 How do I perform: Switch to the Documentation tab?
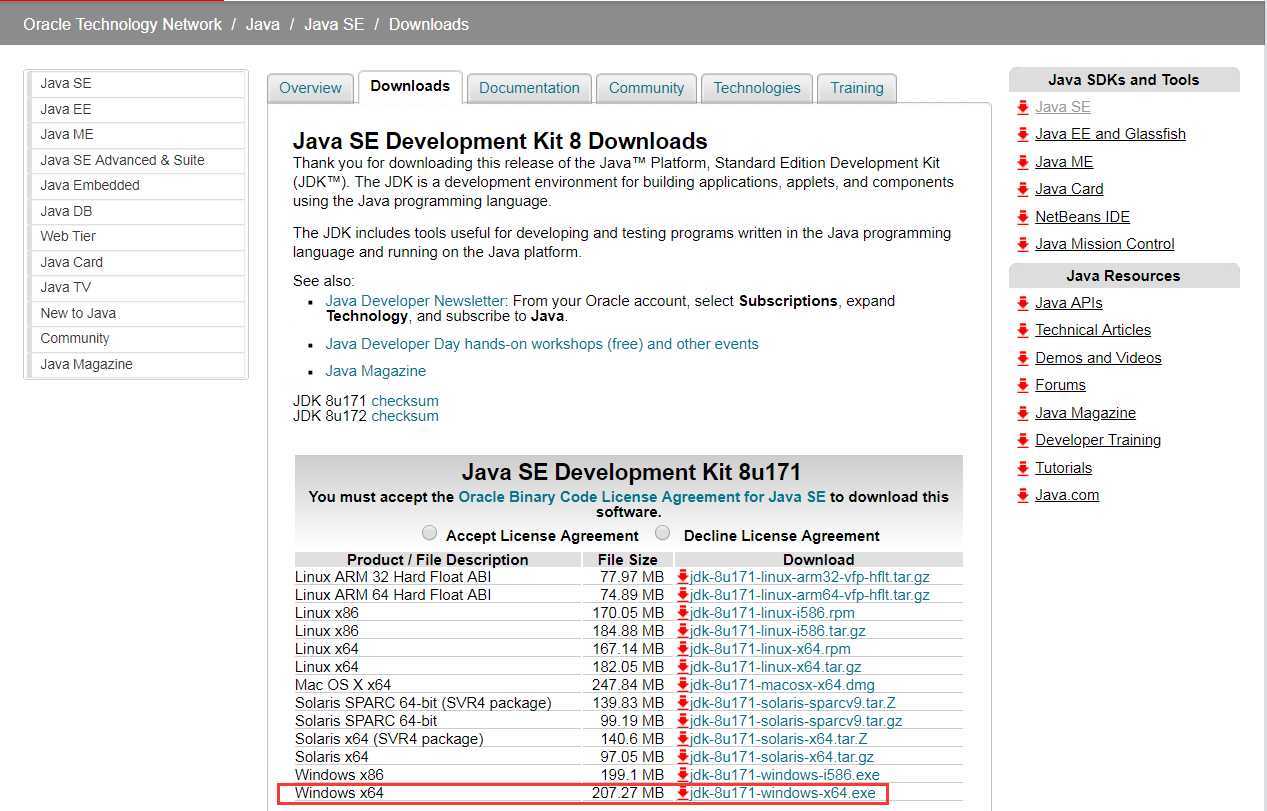pos(529,88)
